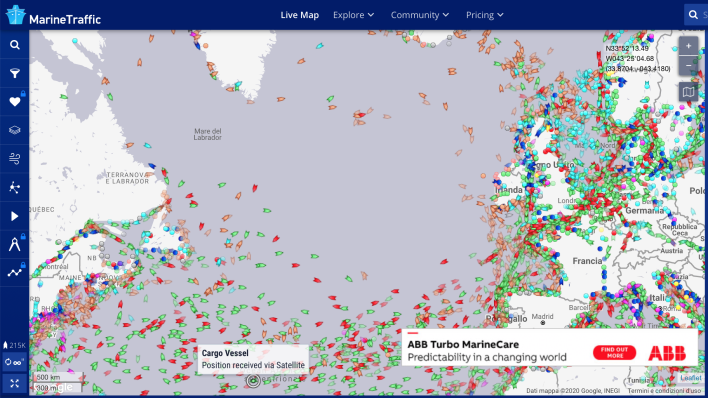
Task: Click Terranova e Labrador label
Action: (127, 178)
